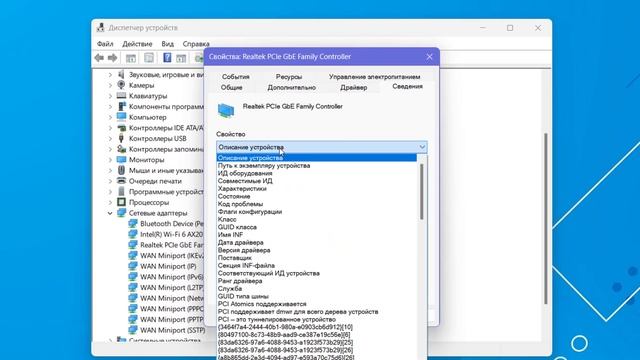Click the Компьютер category icon
Image resolution: width=640 pixels, height=360 pixels.
121,117
